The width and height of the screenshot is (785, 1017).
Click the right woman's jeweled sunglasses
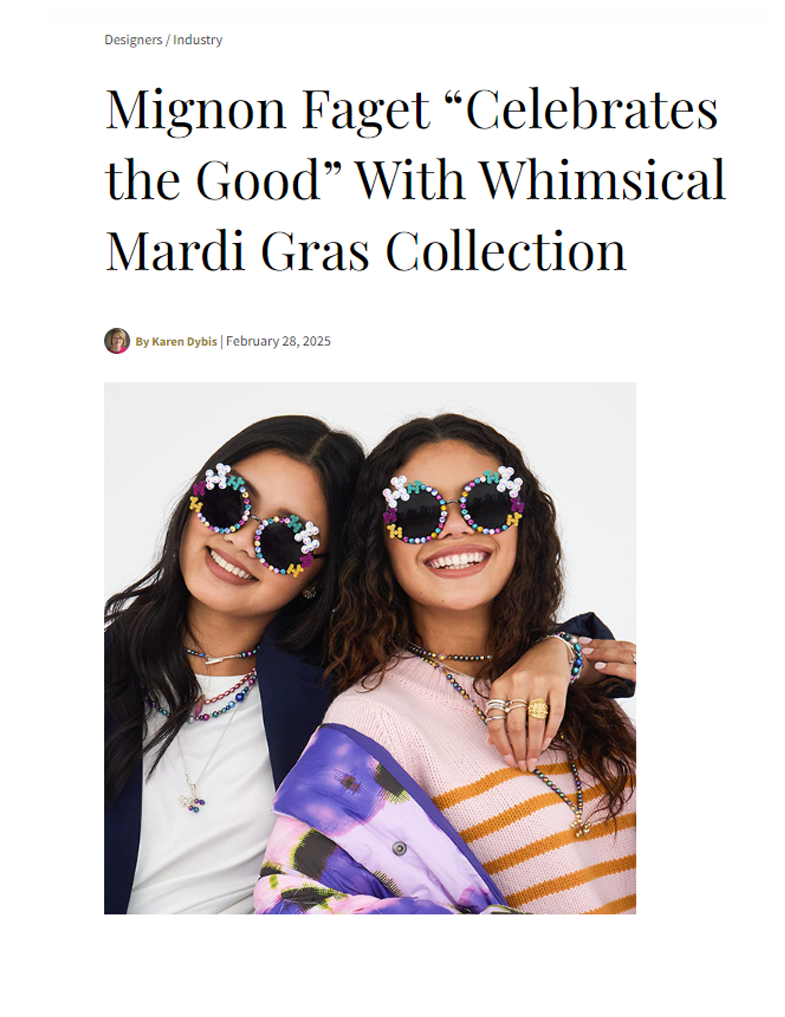click(x=452, y=505)
